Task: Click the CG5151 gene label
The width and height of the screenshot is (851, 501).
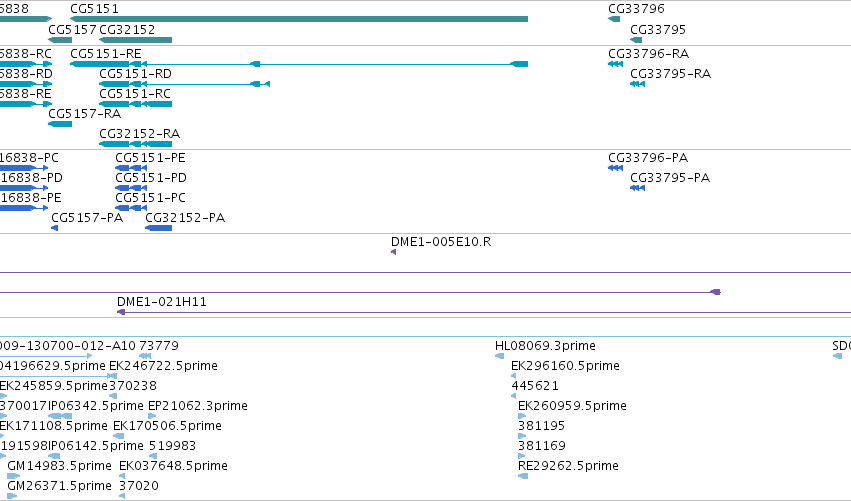Action: 94,9
